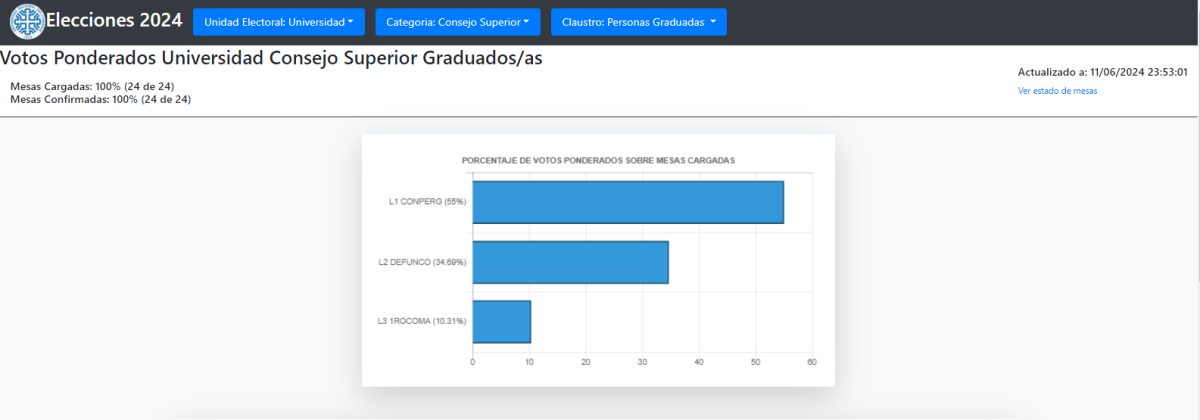Click the L3 1ROCOMA (10.31%) axis label

coord(422,321)
